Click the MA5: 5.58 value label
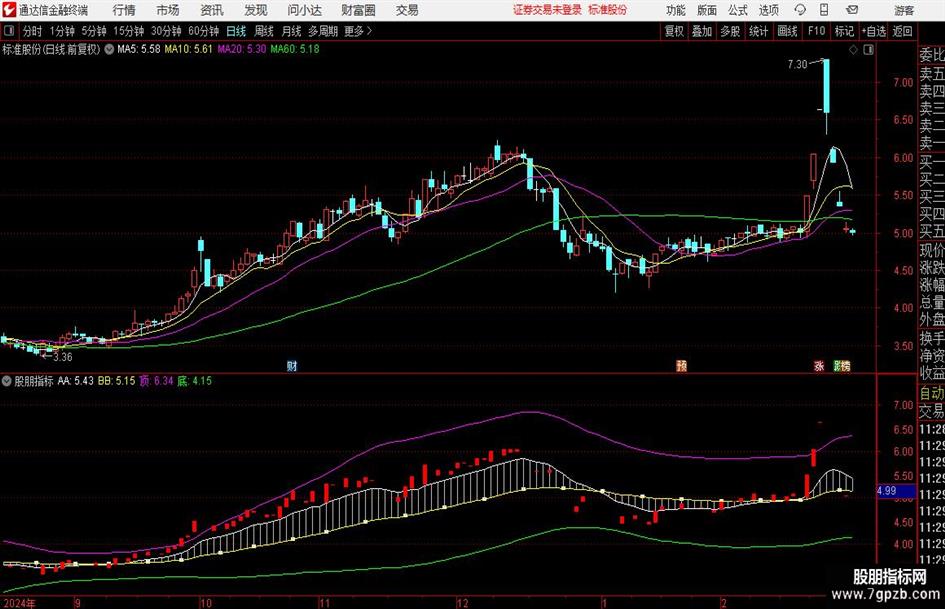 point(139,49)
